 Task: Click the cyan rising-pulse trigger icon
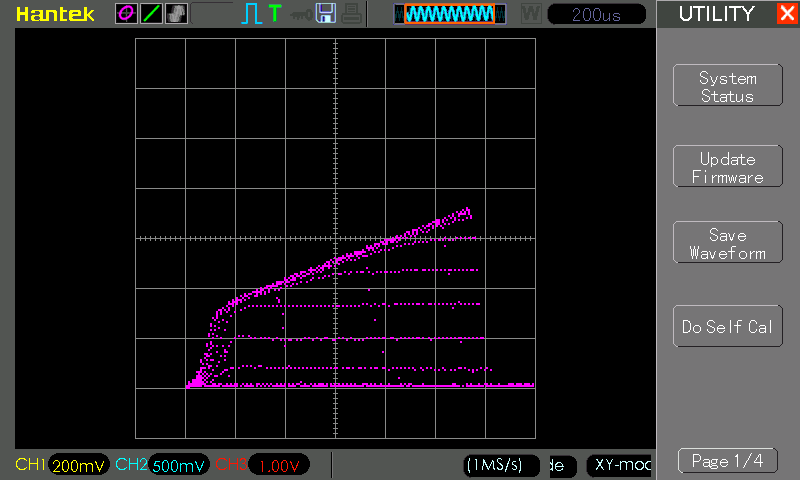point(251,14)
